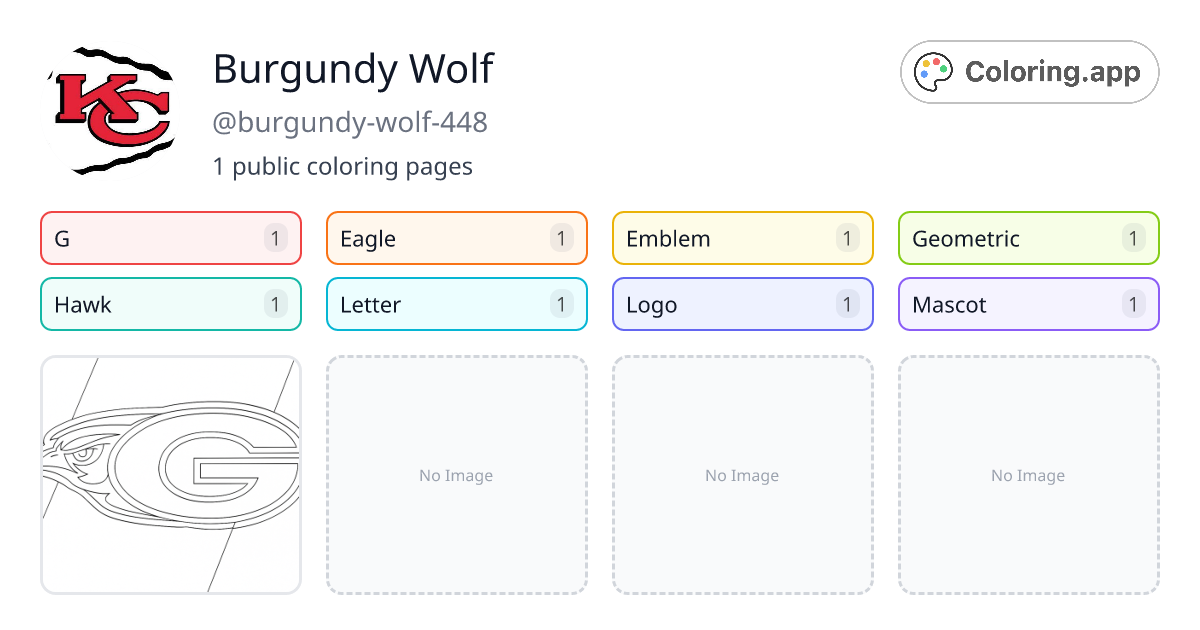The height and width of the screenshot is (630, 1200).
Task: Choose the Emblem tag
Action: tap(743, 238)
